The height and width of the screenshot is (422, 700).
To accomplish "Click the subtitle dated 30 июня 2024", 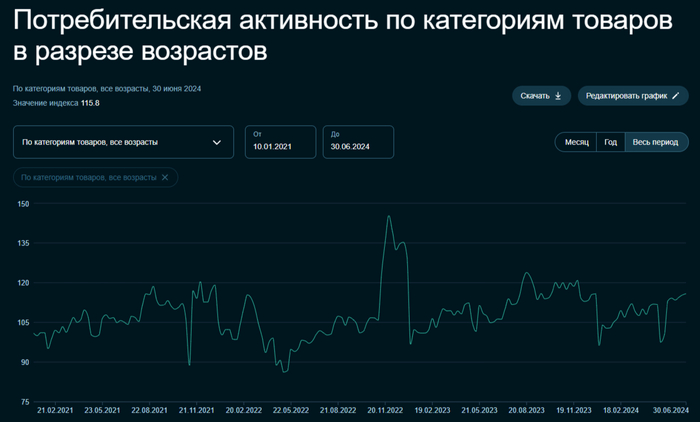I will [x=107, y=89].
